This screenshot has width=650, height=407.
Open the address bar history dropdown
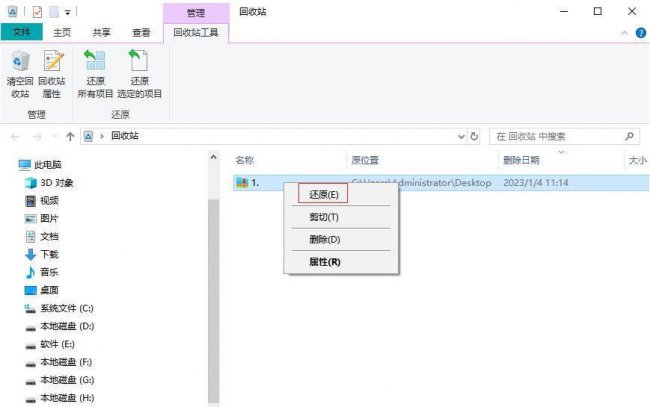(x=461, y=136)
